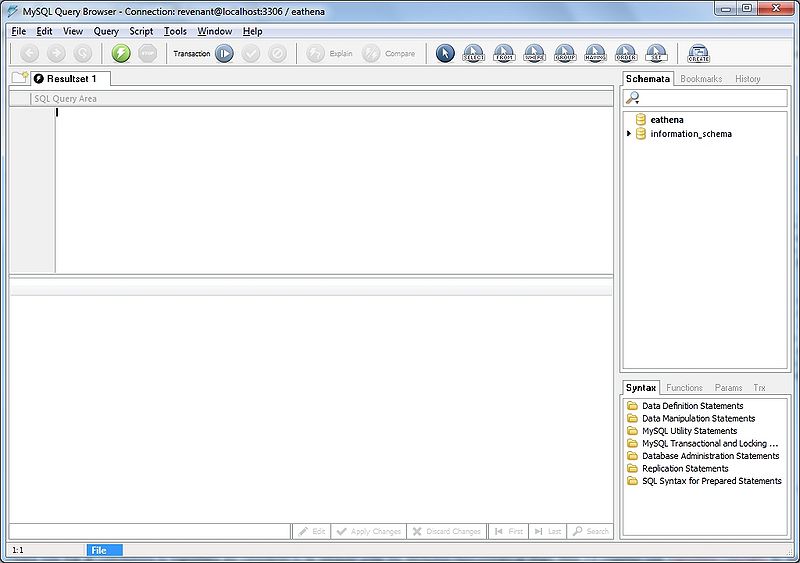Viewport: 800px width, 563px height.
Task: Select the default mouse pointer tool
Action: [445, 53]
